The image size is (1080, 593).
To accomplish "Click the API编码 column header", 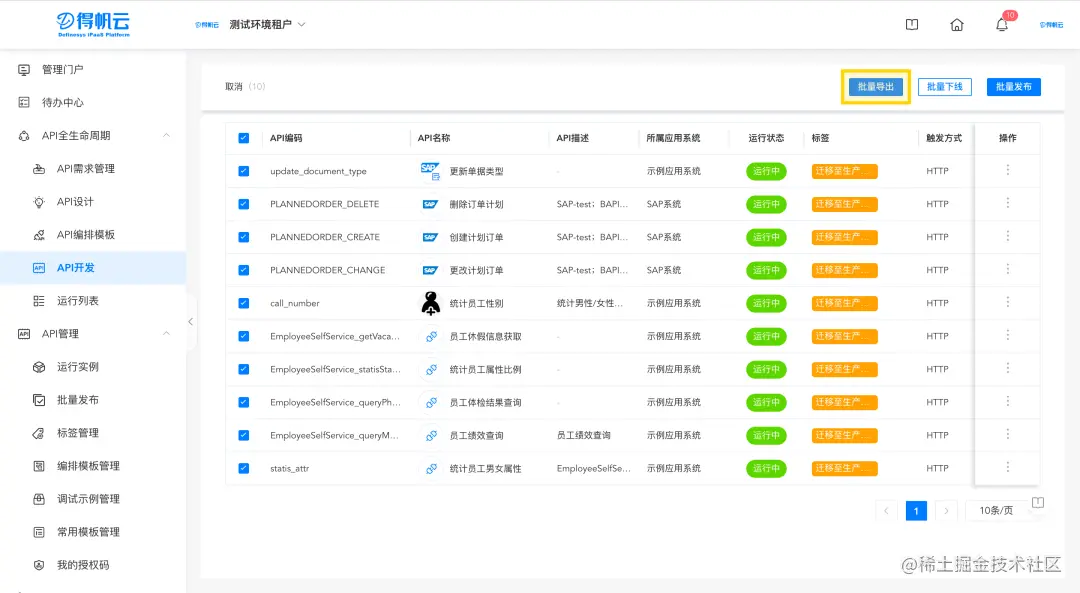I will (286, 138).
